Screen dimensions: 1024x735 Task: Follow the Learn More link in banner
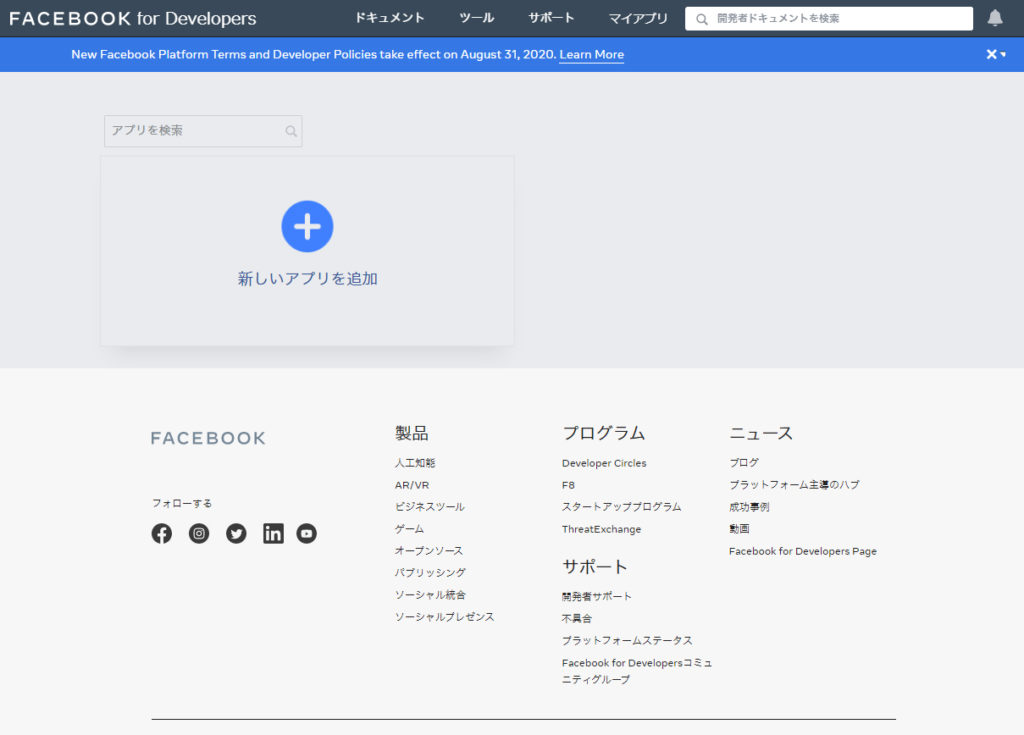point(591,54)
